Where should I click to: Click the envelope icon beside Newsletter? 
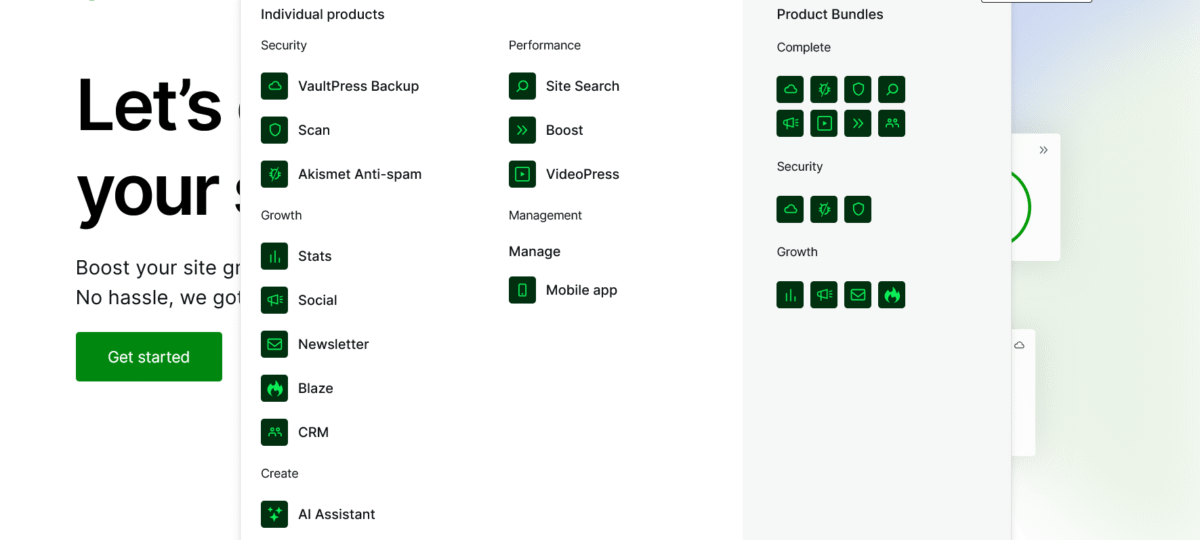[x=274, y=344]
